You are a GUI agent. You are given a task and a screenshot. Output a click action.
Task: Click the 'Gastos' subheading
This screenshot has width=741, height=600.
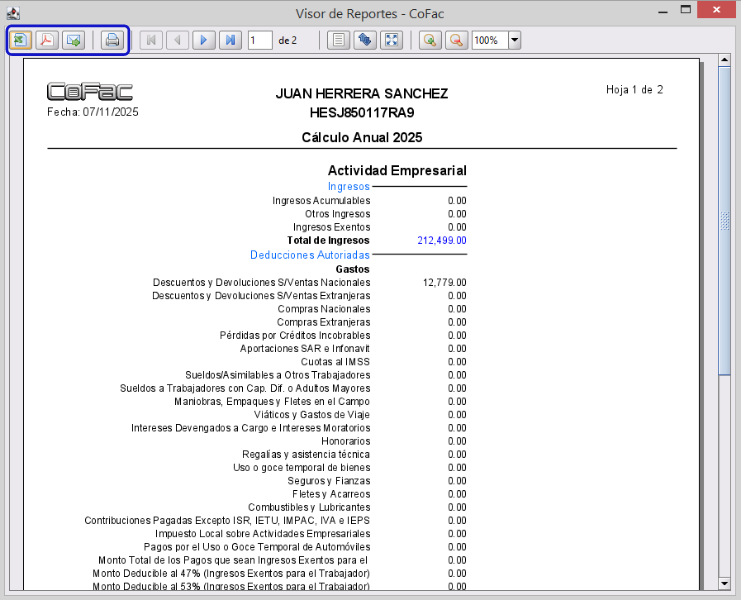353,269
